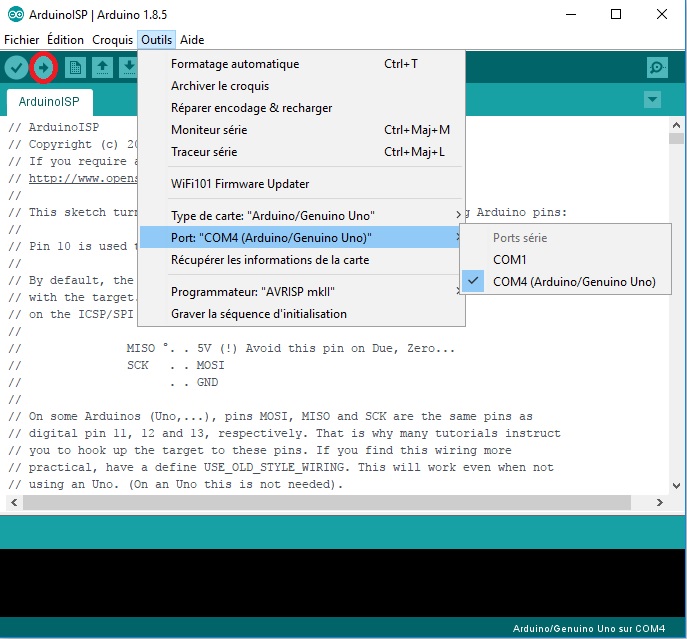Open Moniteur série from the menu
Image resolution: width=687 pixels, height=639 pixels.
301,130
